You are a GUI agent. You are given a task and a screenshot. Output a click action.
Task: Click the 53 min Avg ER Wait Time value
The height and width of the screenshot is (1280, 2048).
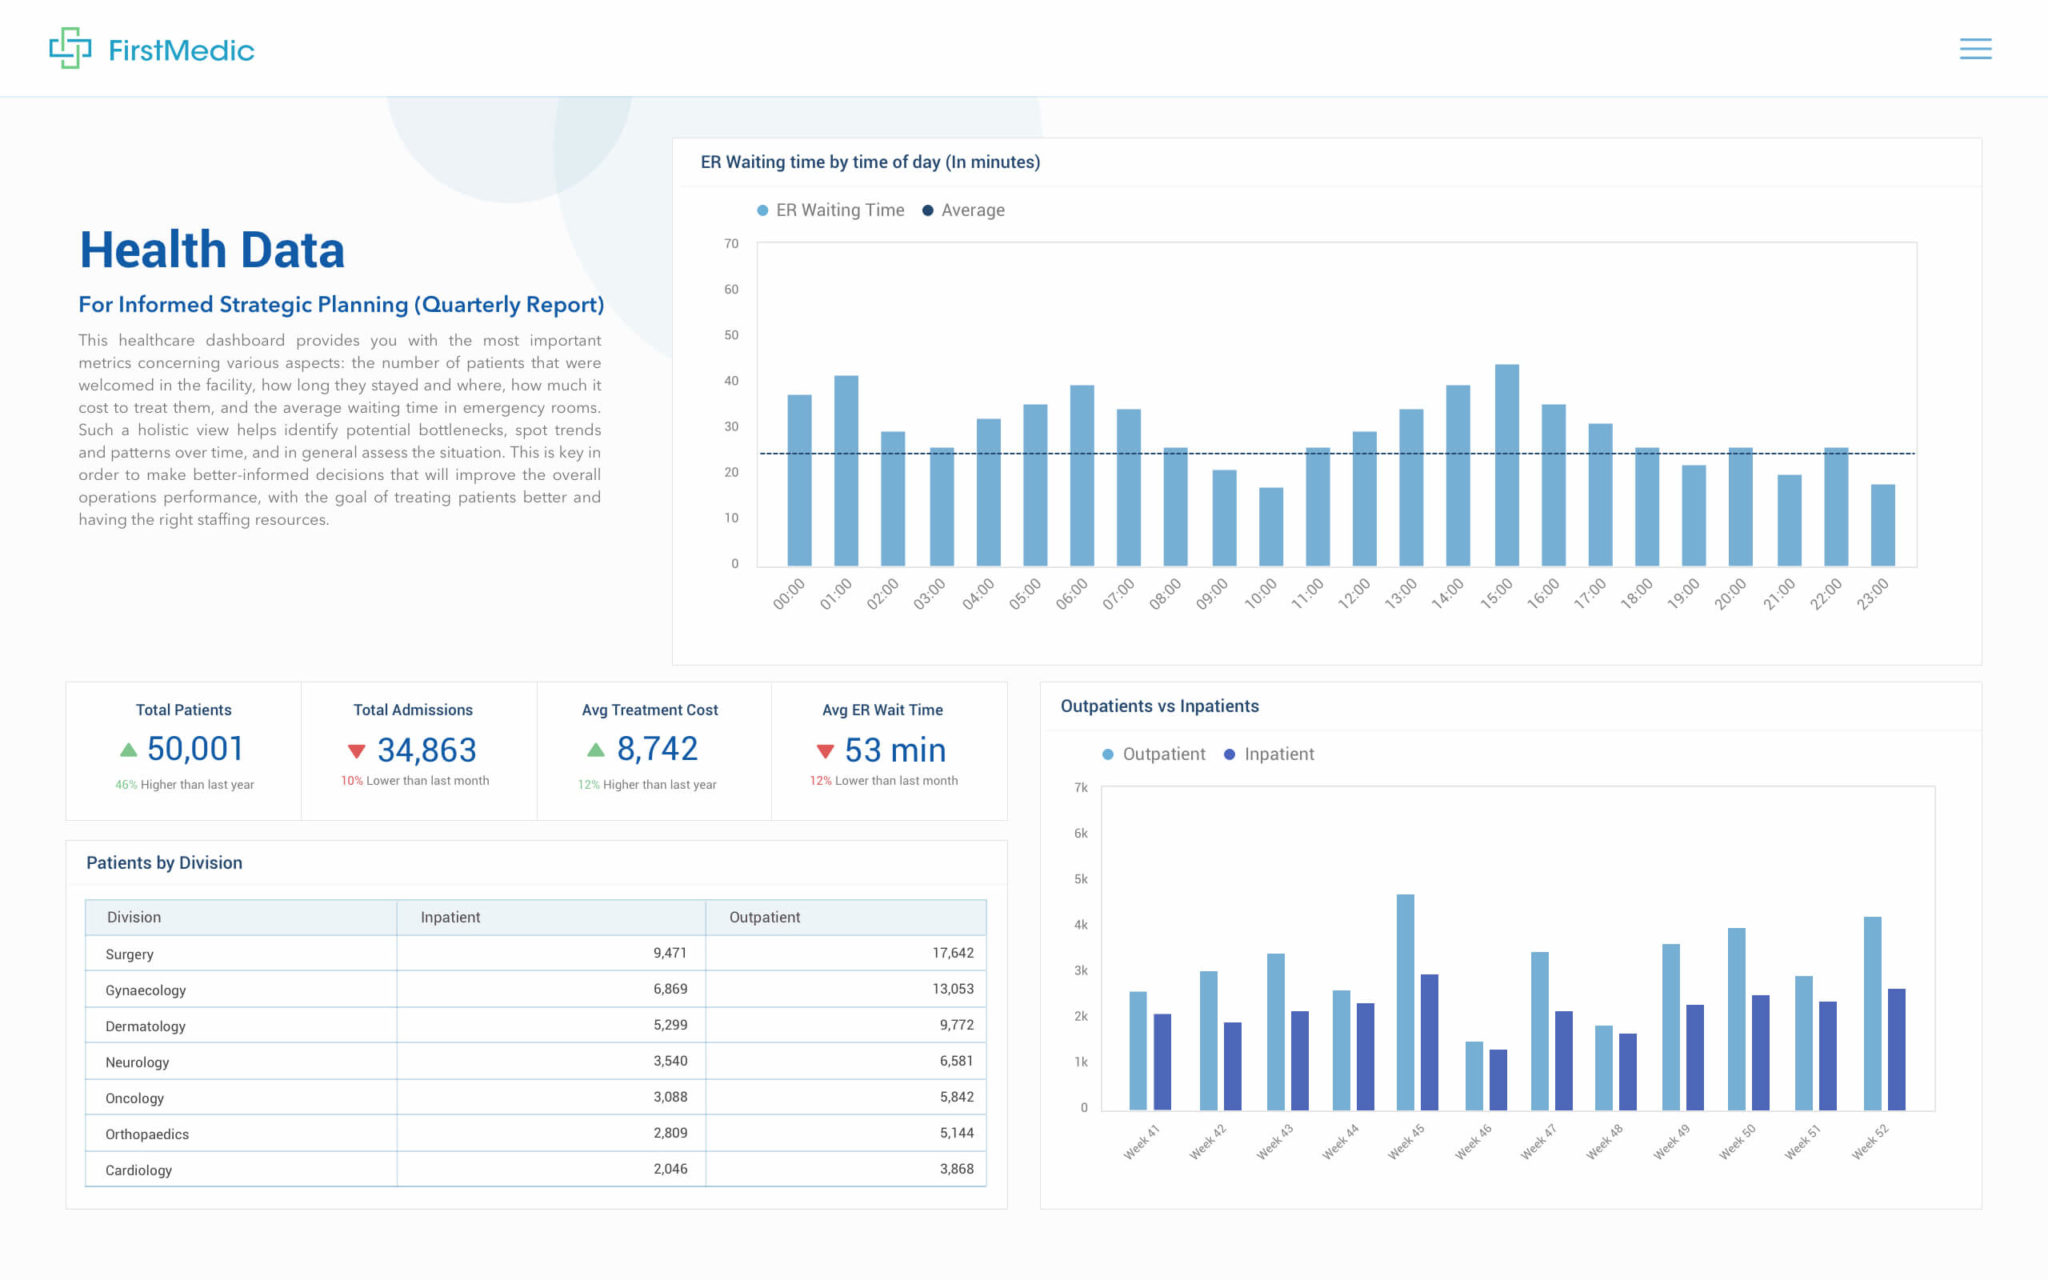click(x=897, y=750)
